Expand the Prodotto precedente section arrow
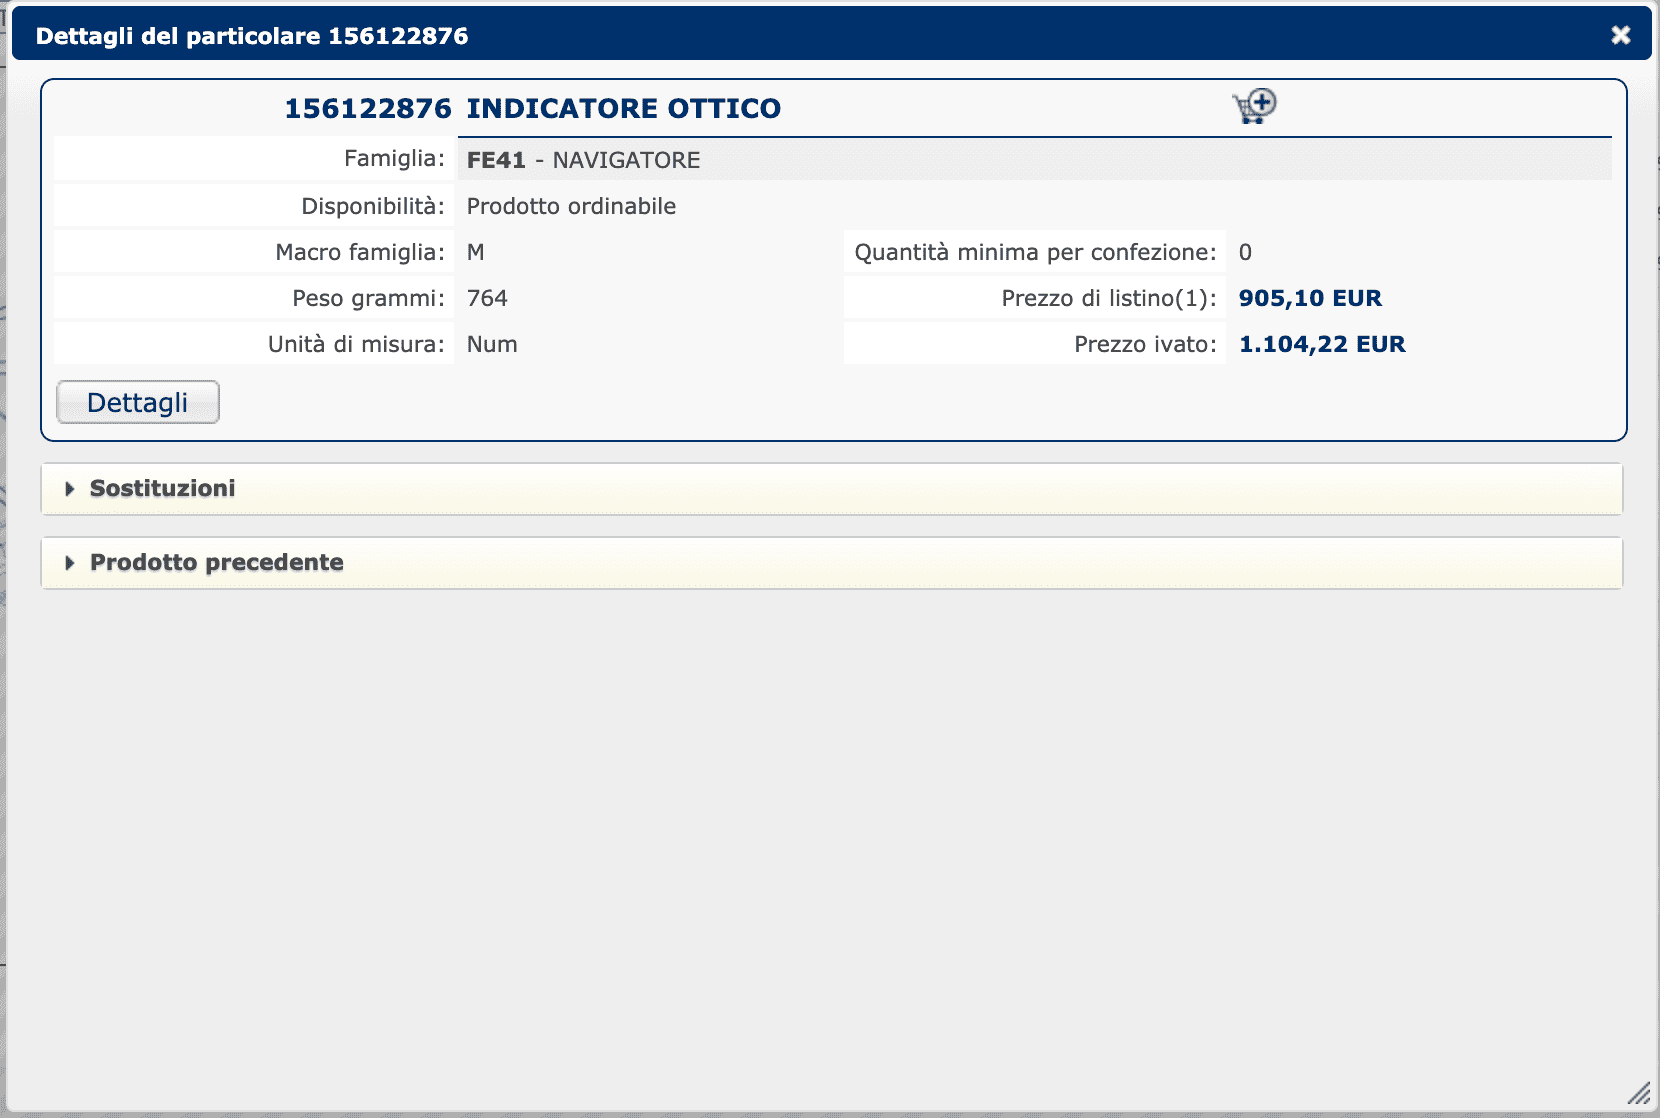 point(70,563)
